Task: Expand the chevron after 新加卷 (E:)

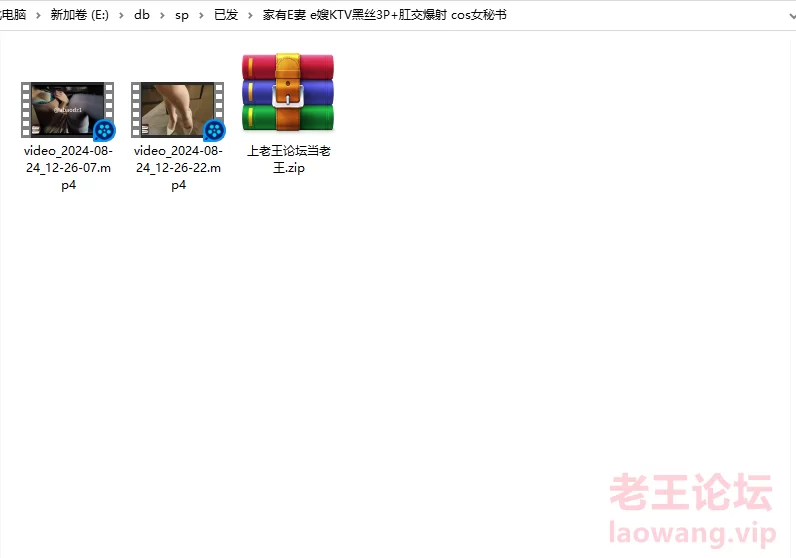Action: (x=121, y=15)
